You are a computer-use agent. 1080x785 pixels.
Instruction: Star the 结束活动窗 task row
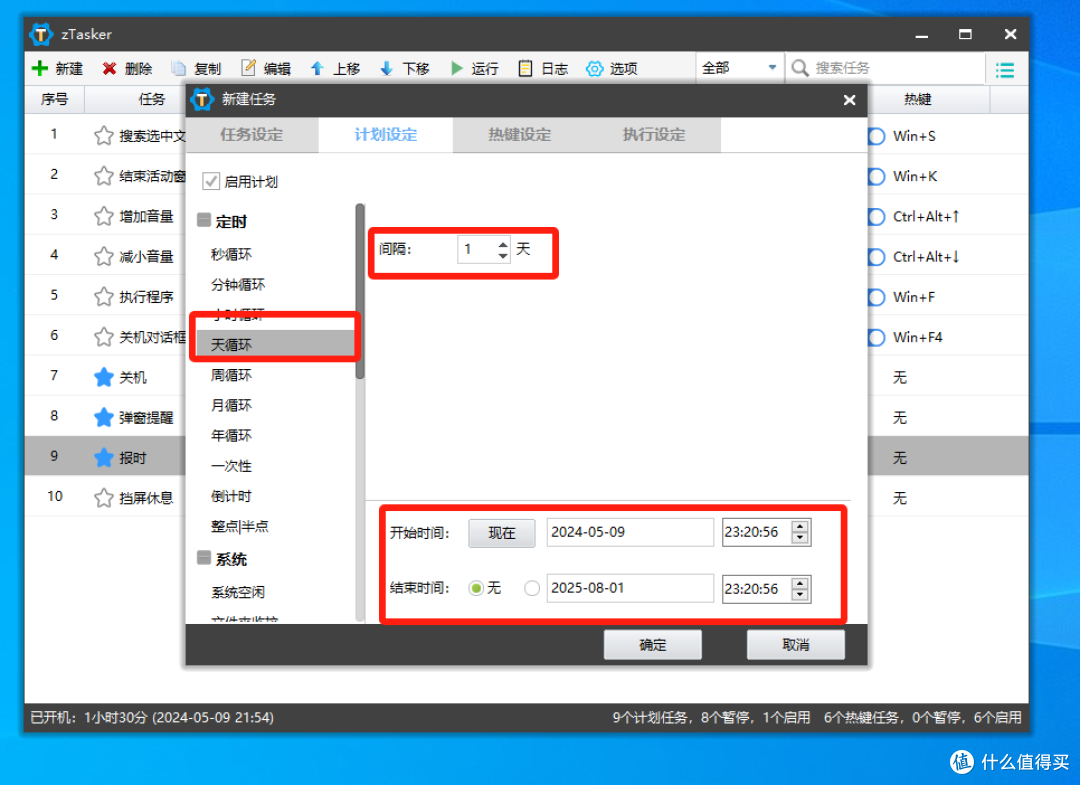[x=103, y=176]
